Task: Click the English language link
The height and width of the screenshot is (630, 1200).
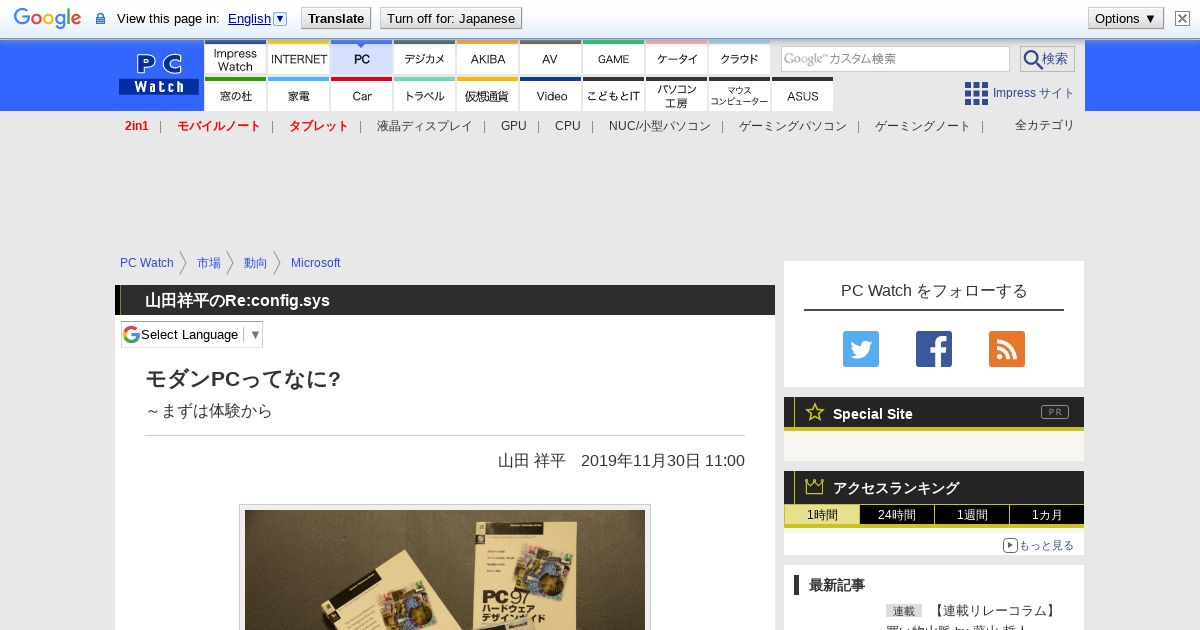Action: (x=249, y=18)
